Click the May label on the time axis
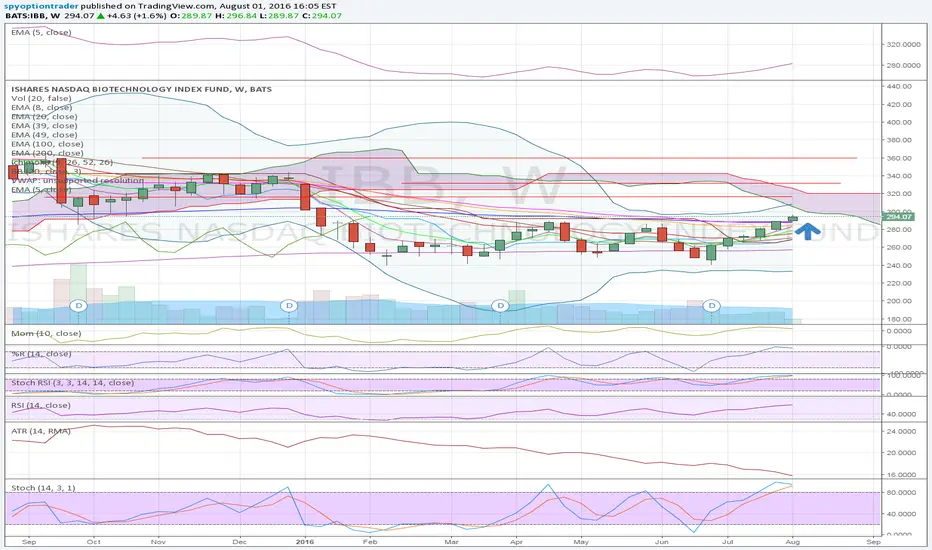932x550 pixels. [581, 542]
